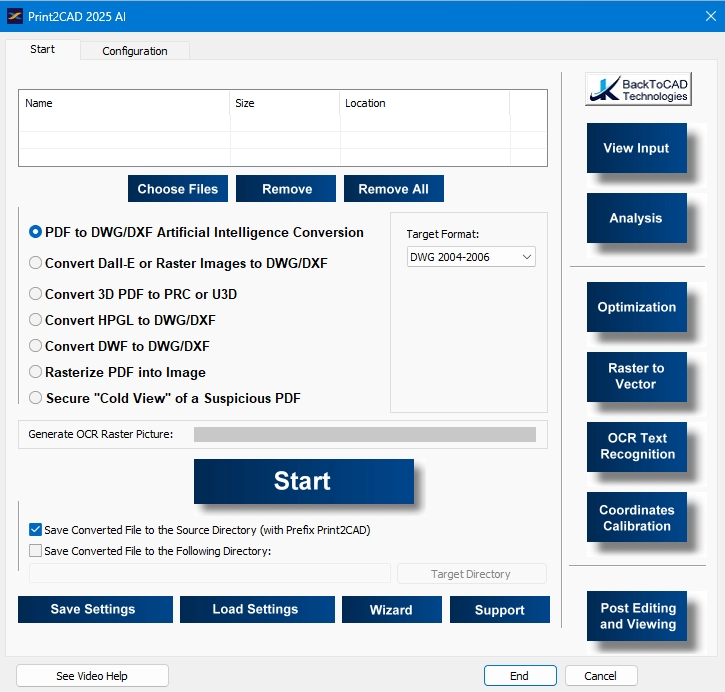Click the large Start conversion button

(303, 481)
